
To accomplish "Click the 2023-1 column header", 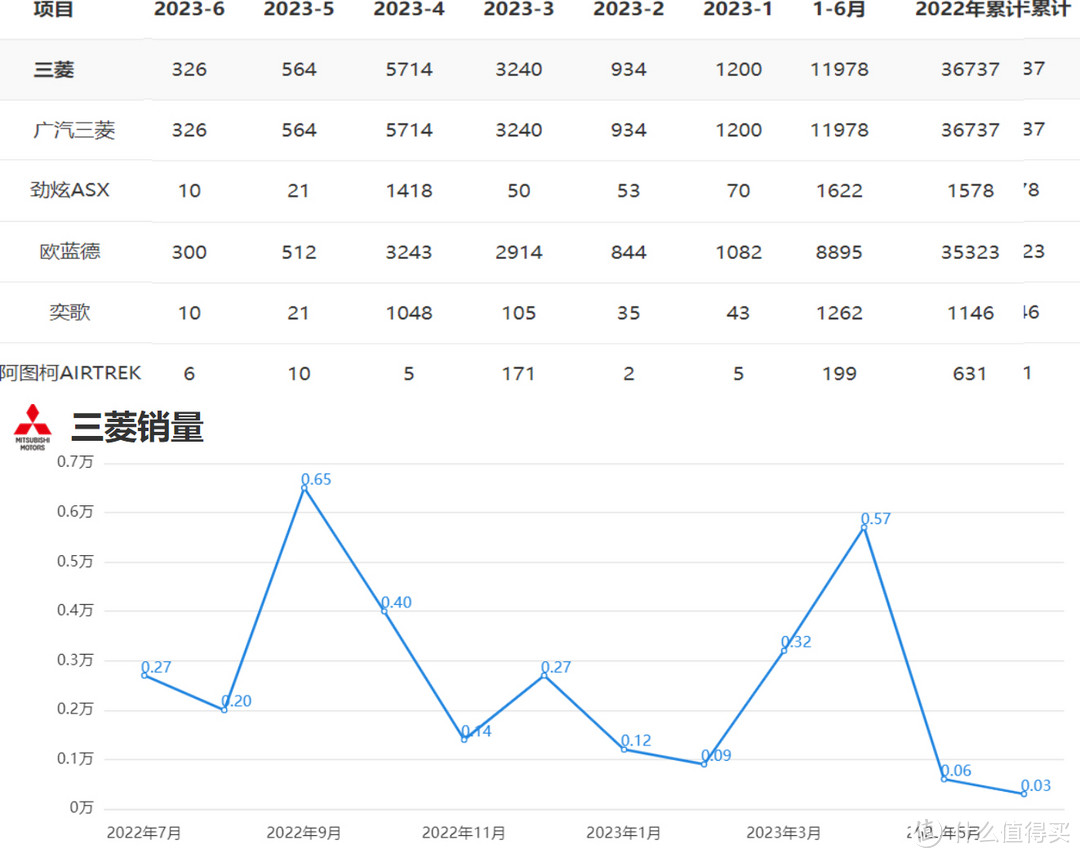I will pos(738,10).
